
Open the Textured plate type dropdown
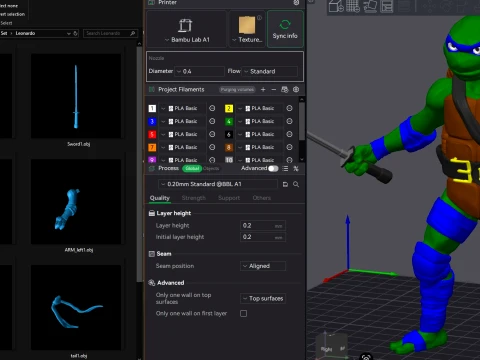pyautogui.click(x=247, y=29)
